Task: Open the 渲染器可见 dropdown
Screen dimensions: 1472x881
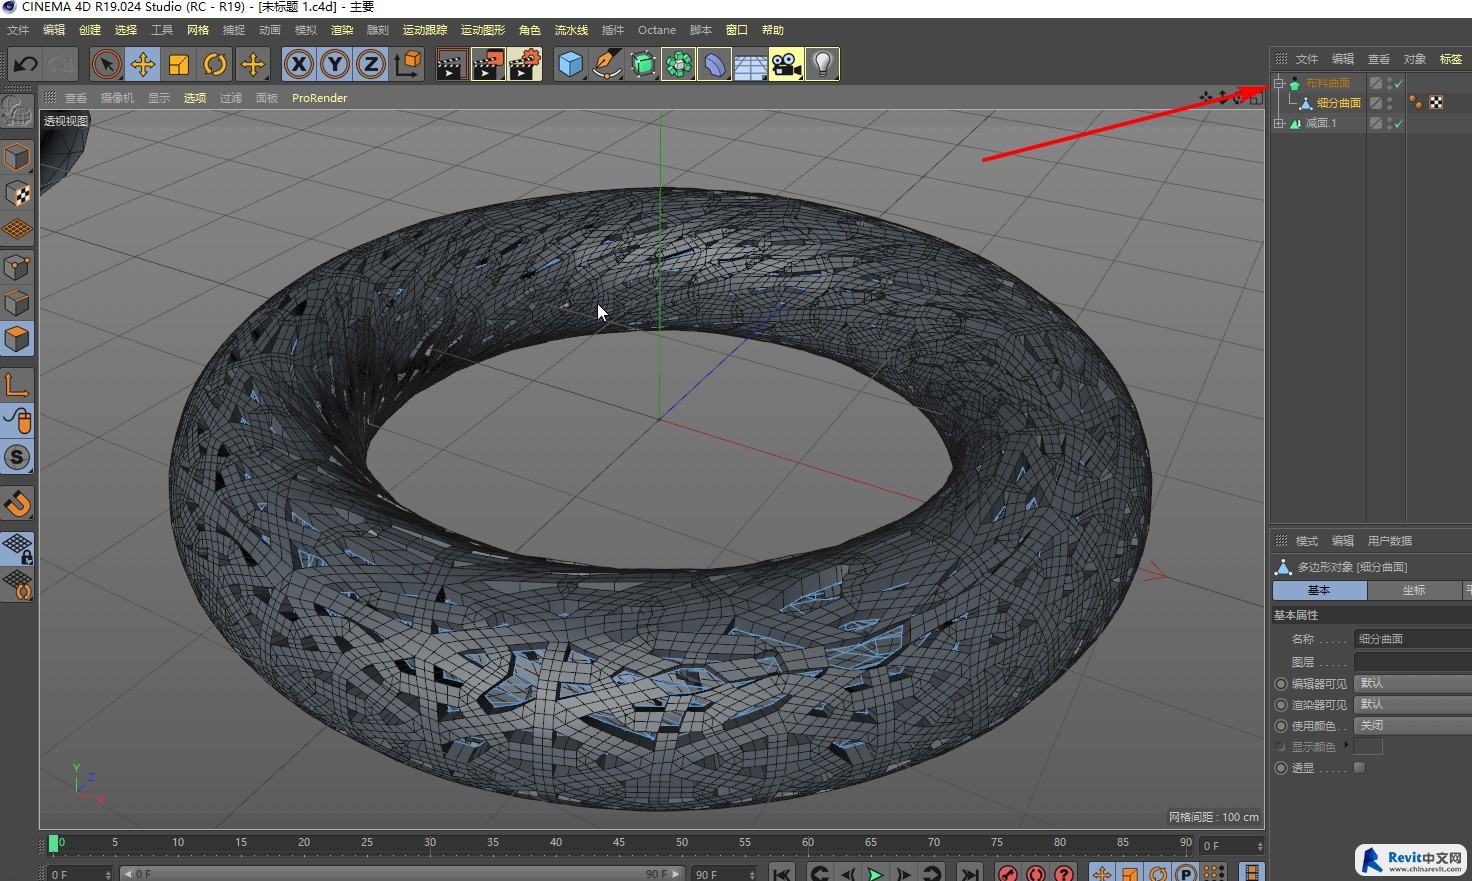Action: [x=1413, y=704]
